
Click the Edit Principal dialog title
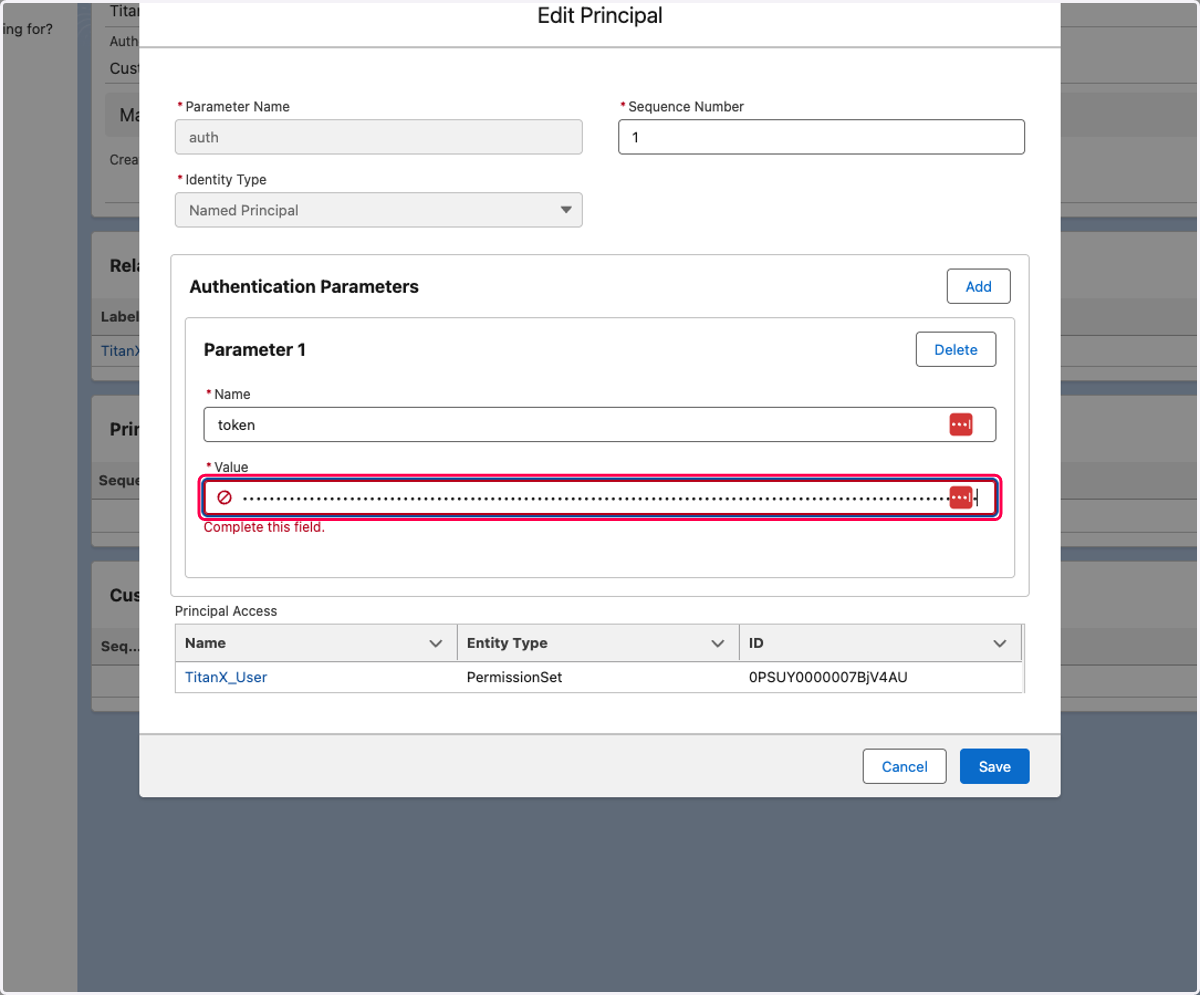point(600,15)
